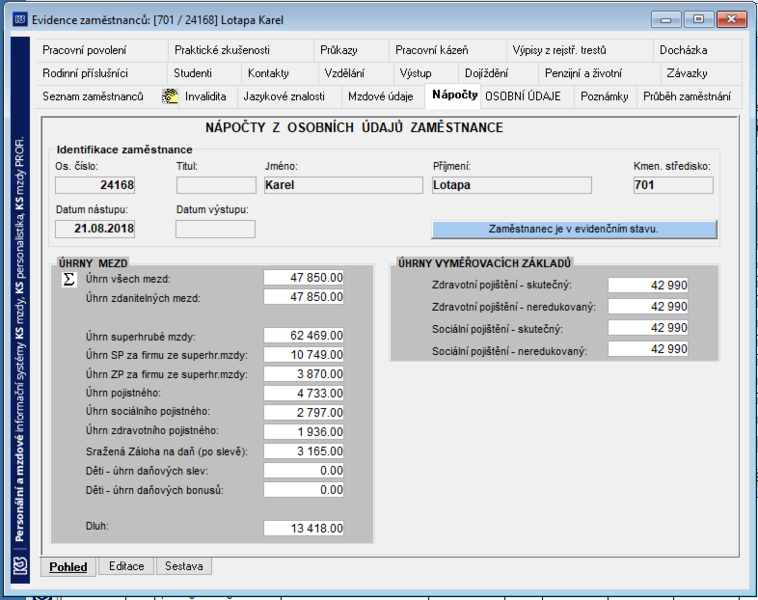Click the icon next to Invalidita tab
The image size is (758, 600).
[x=170, y=96]
